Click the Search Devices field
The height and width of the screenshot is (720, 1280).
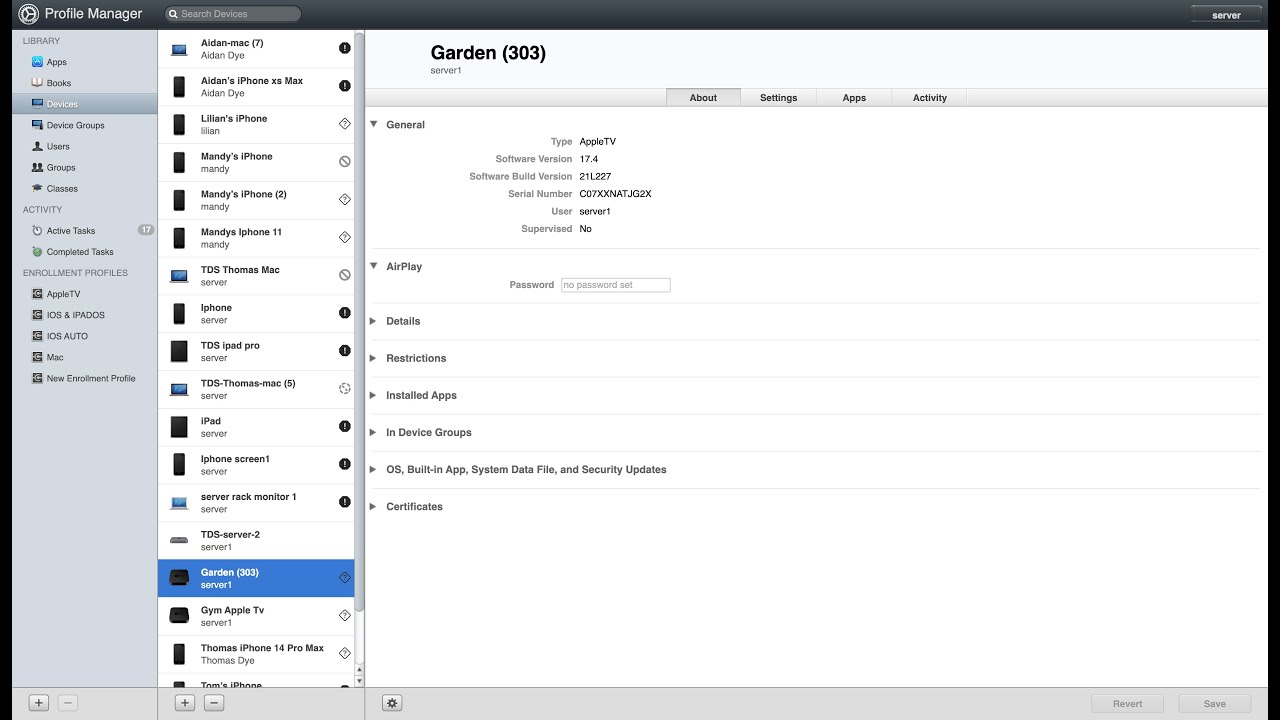pos(233,14)
